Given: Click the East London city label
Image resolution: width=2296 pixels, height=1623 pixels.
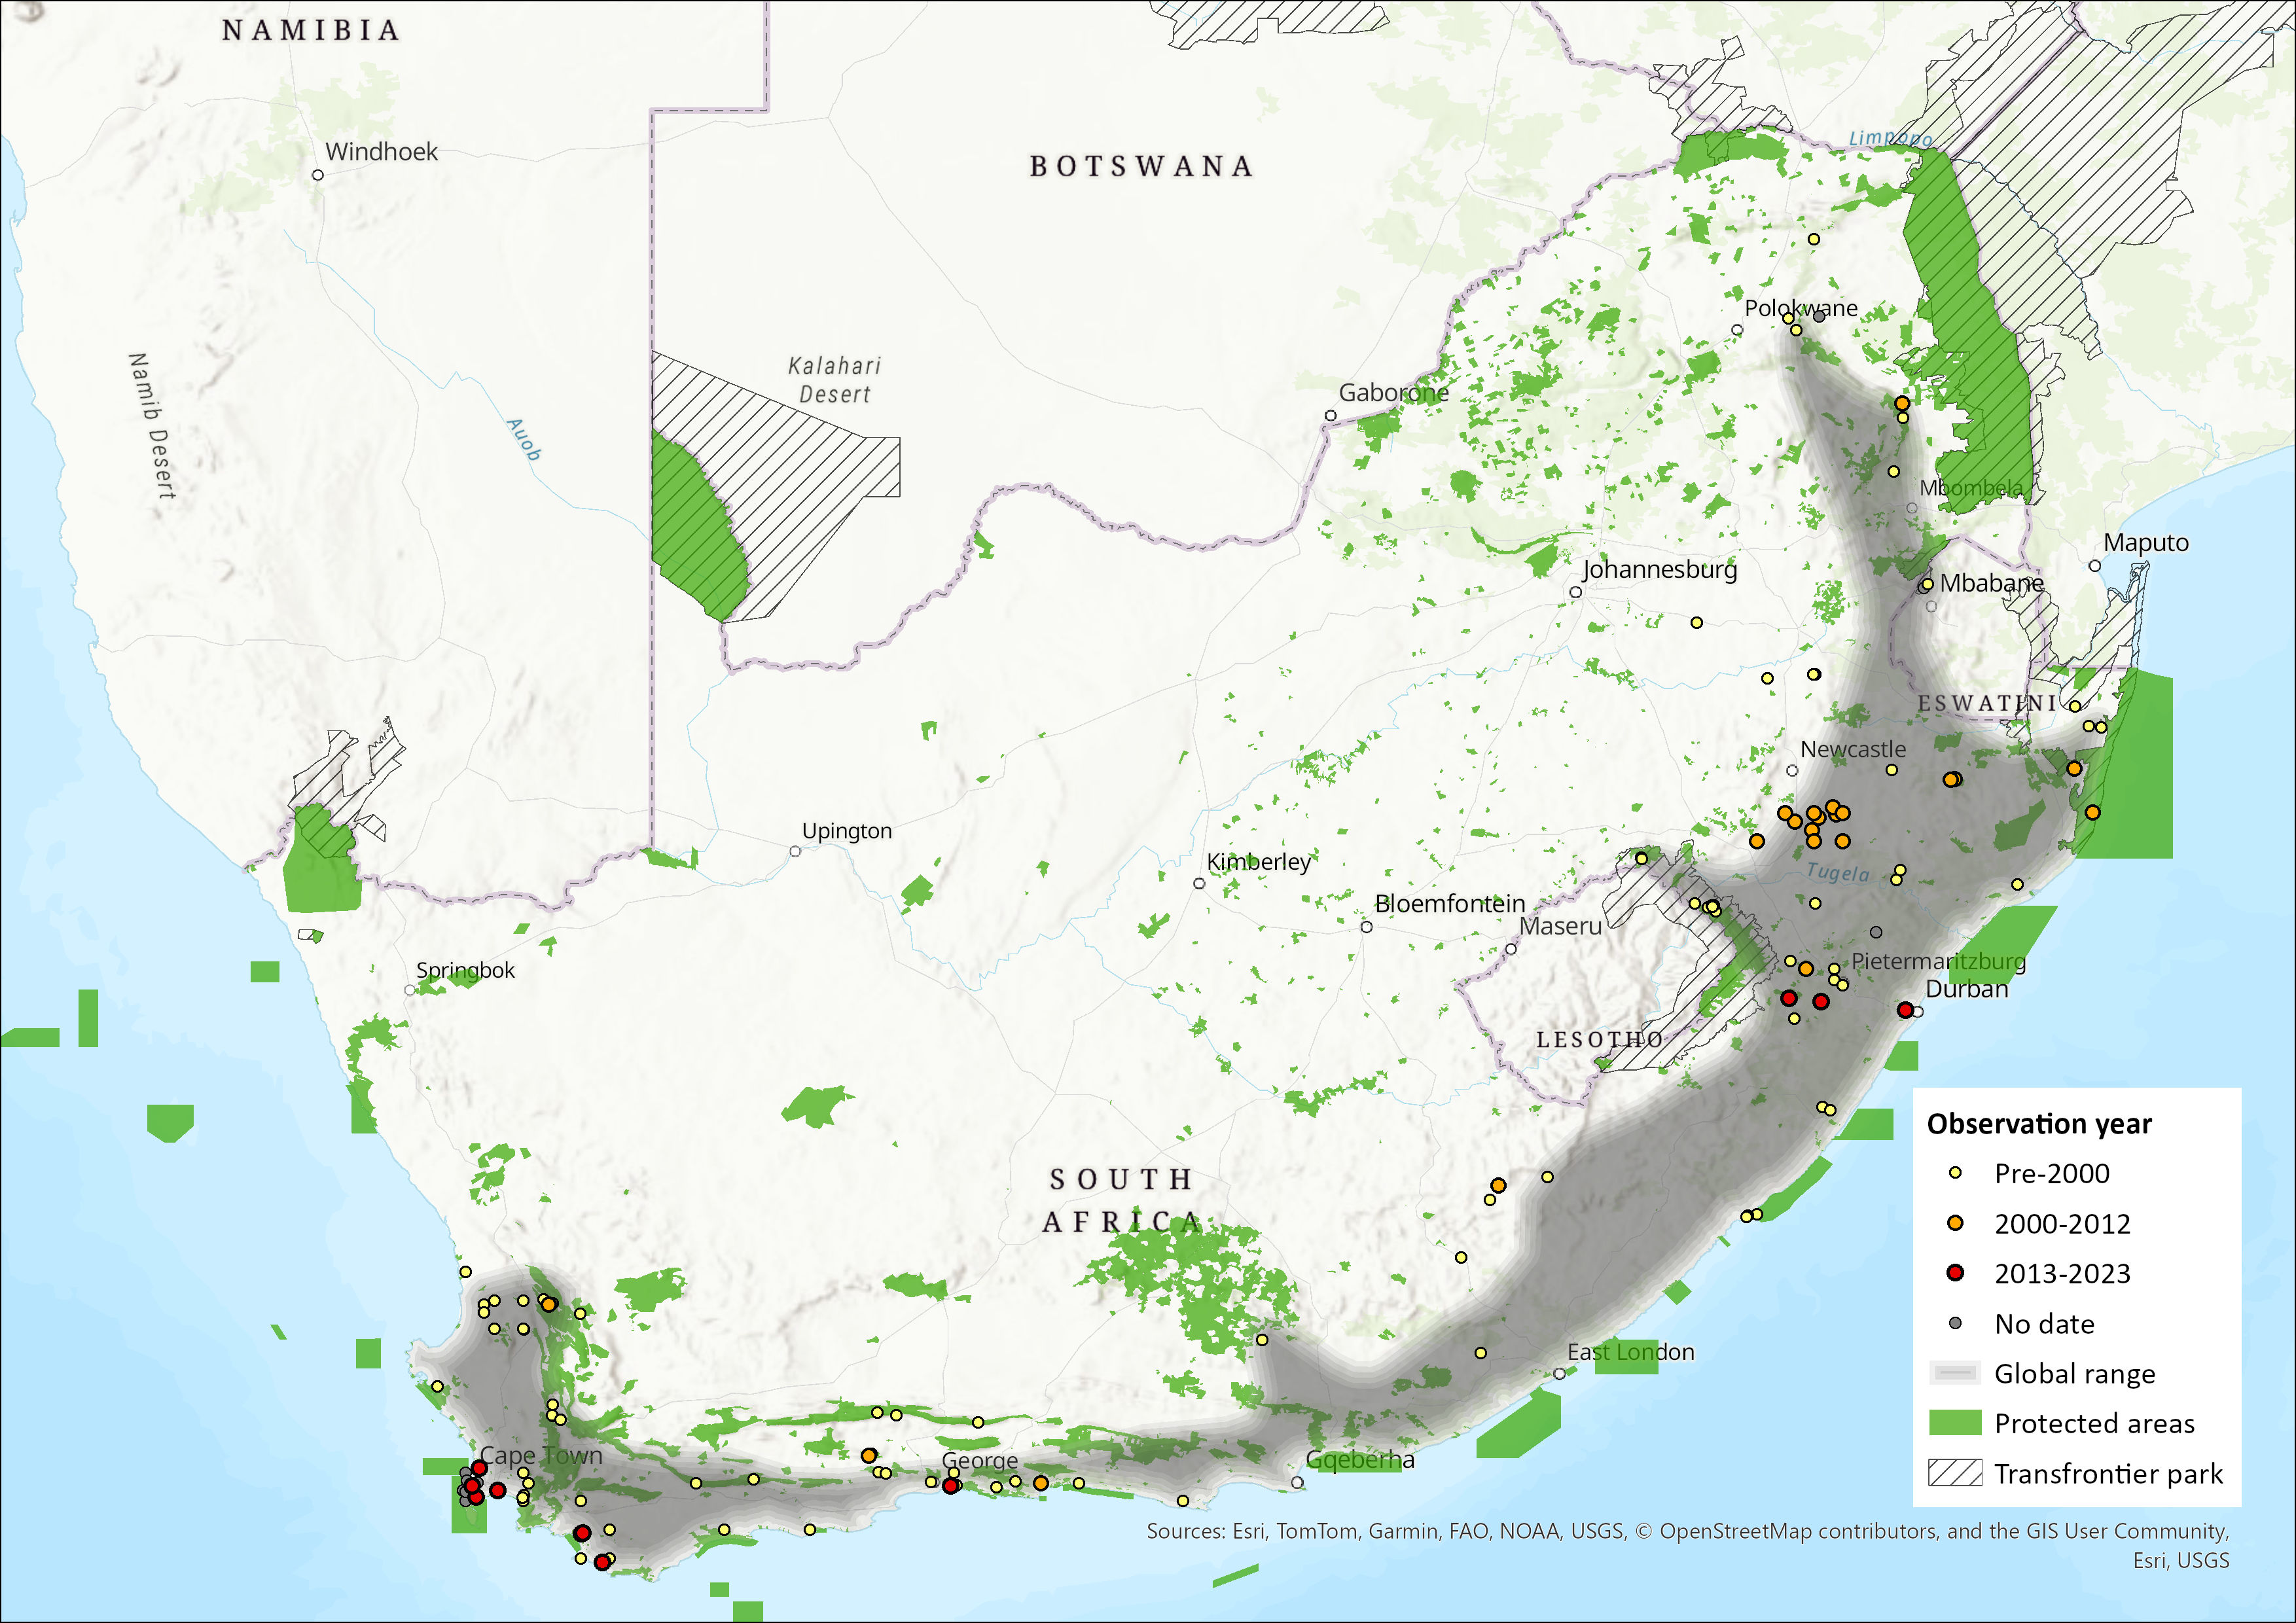Looking at the screenshot, I should click(x=1630, y=1352).
